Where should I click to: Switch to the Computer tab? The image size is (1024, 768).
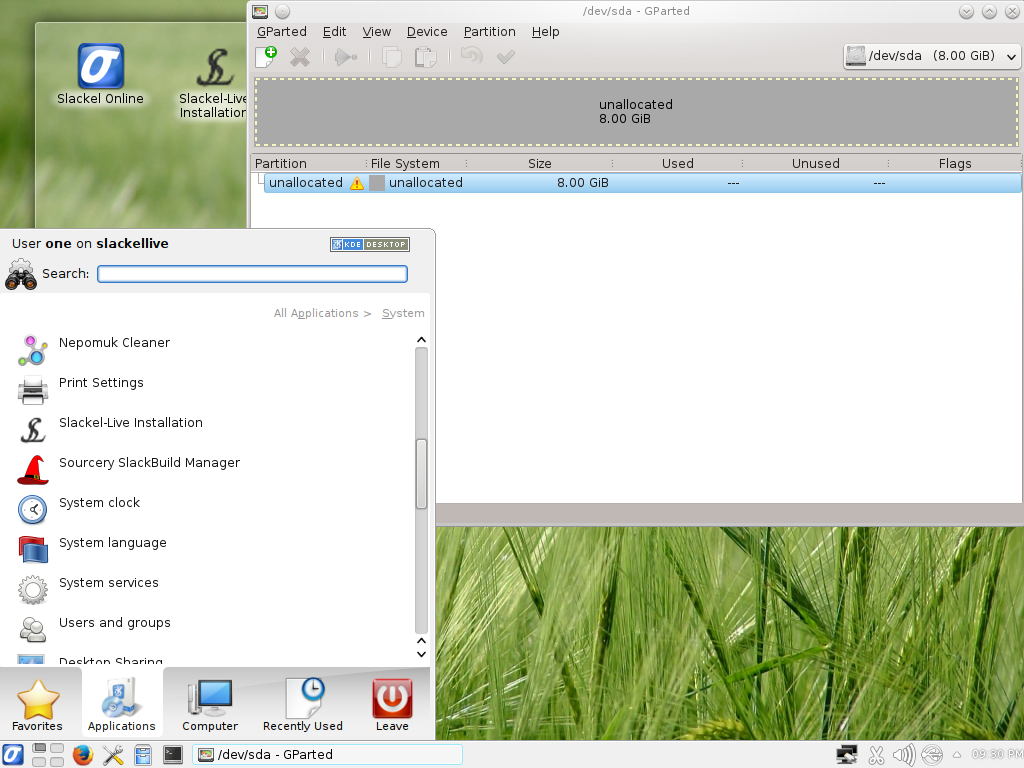point(210,705)
